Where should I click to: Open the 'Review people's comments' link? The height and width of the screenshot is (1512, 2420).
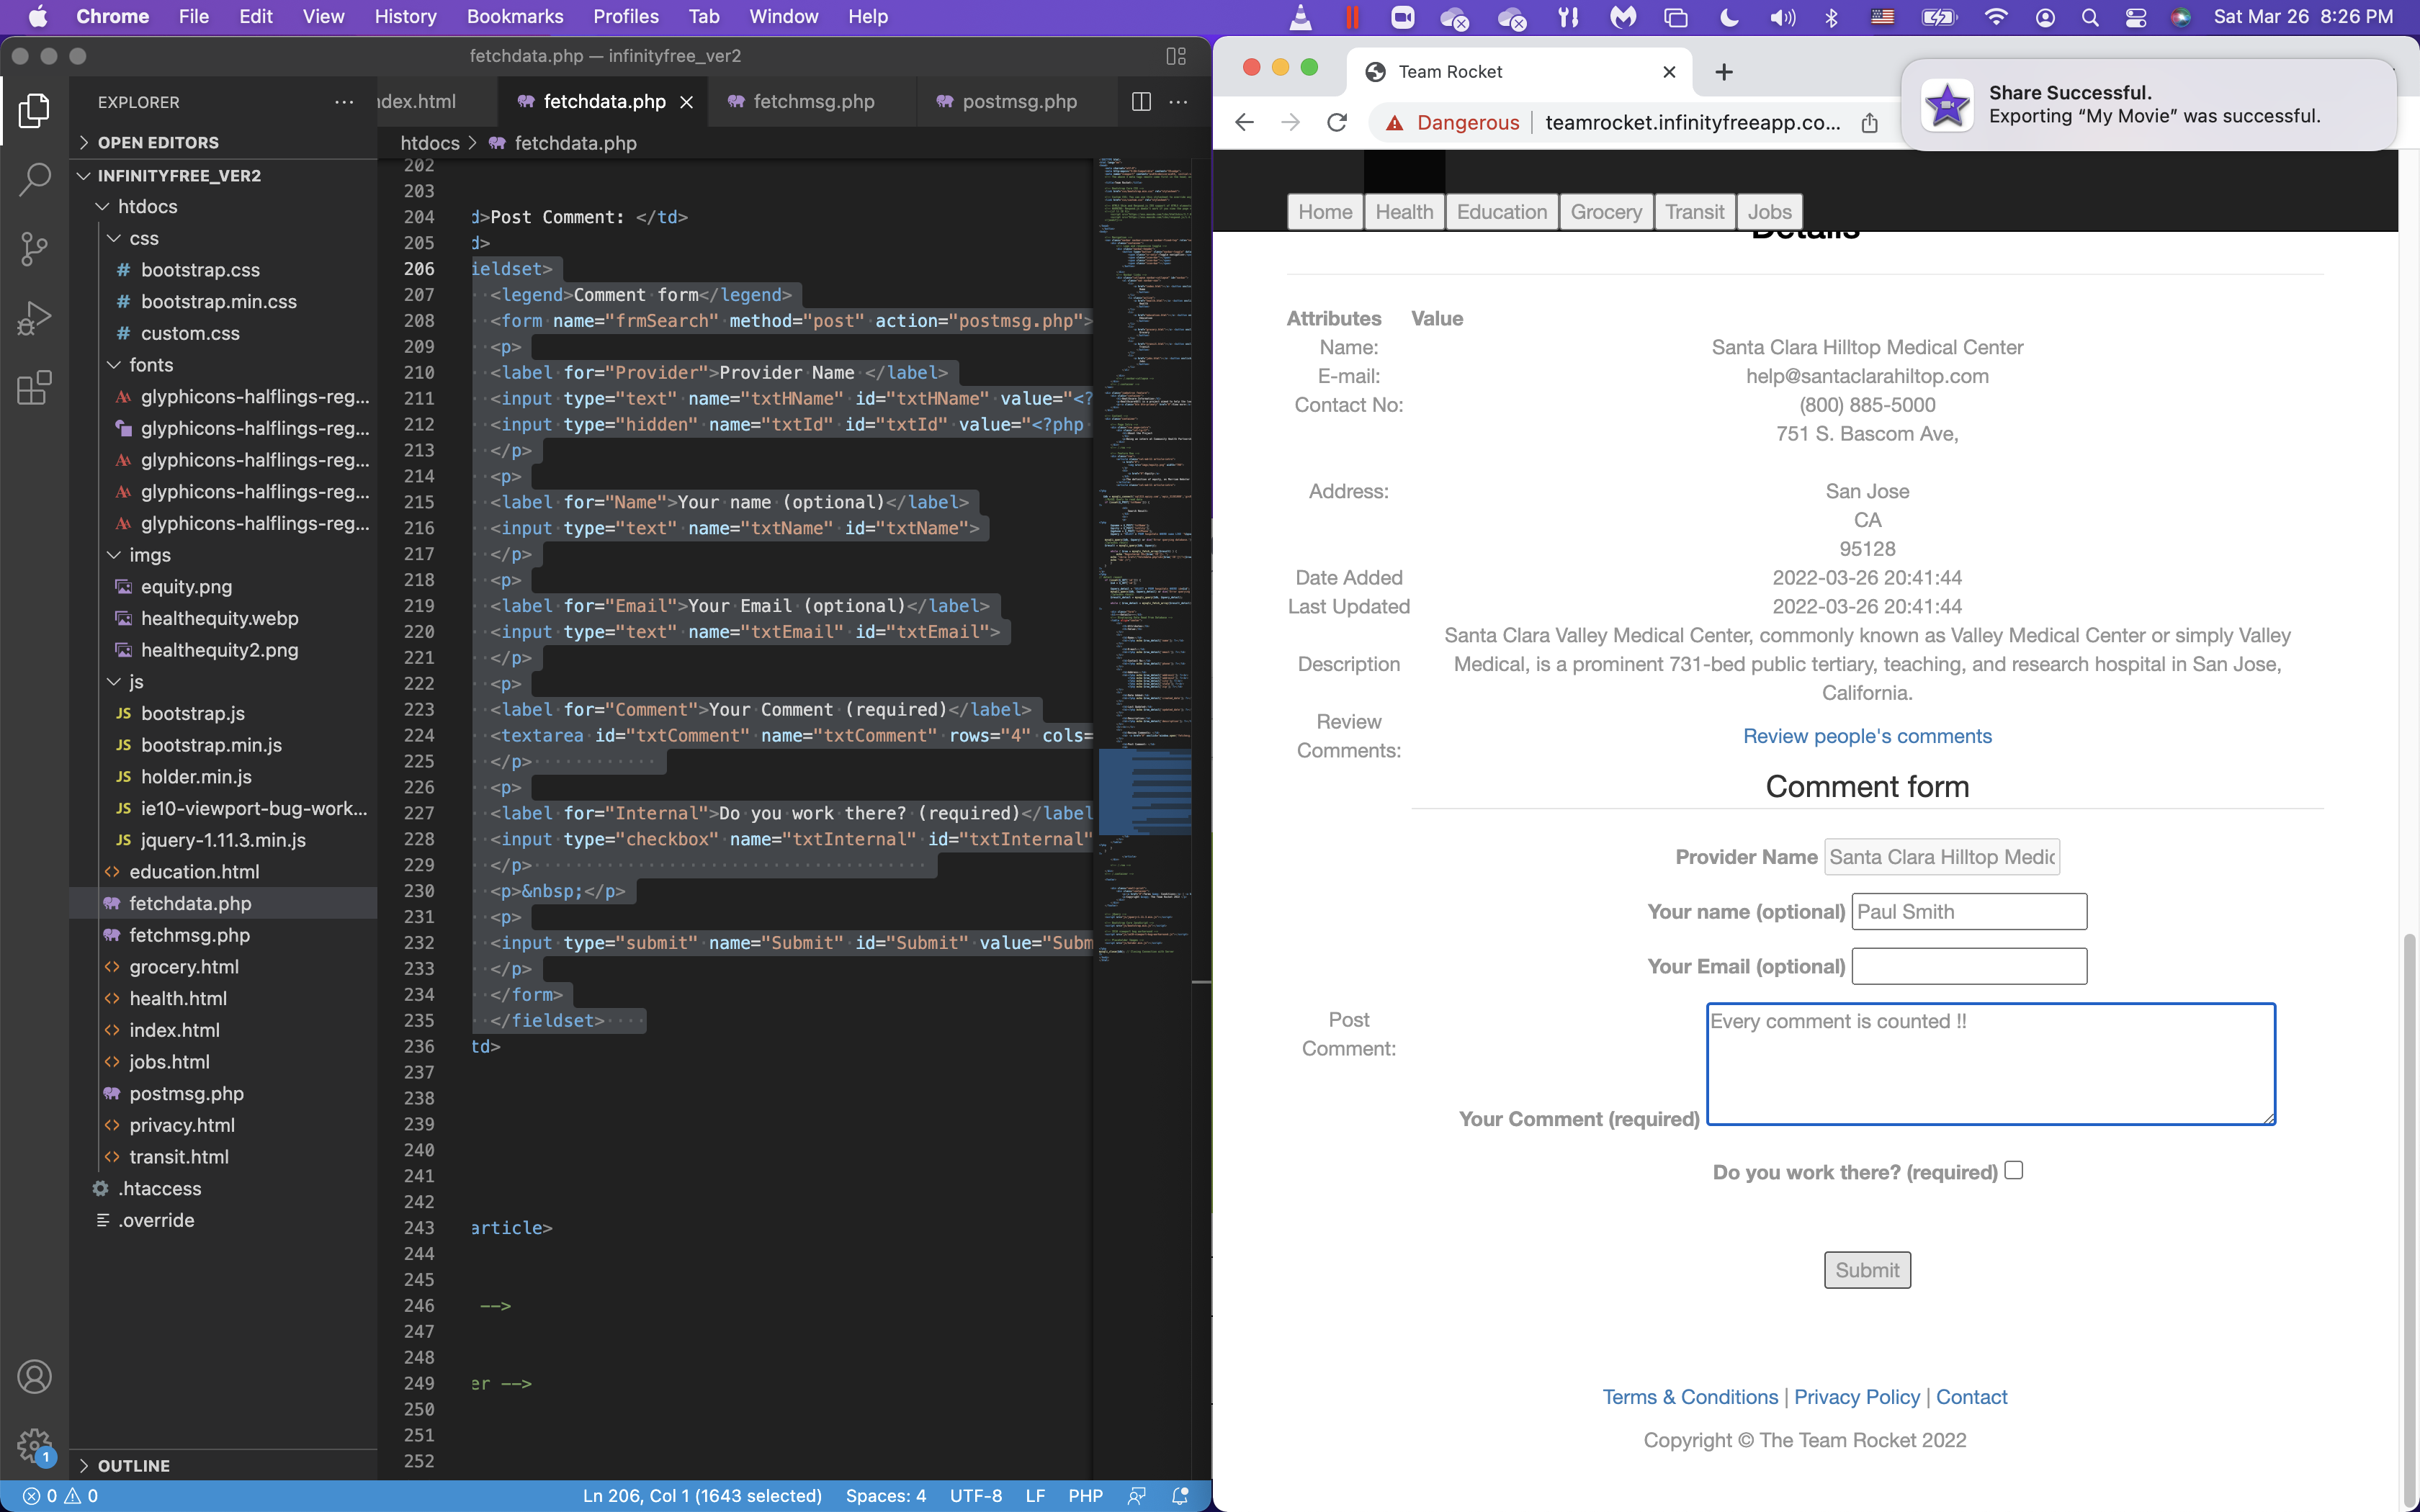1866,736
